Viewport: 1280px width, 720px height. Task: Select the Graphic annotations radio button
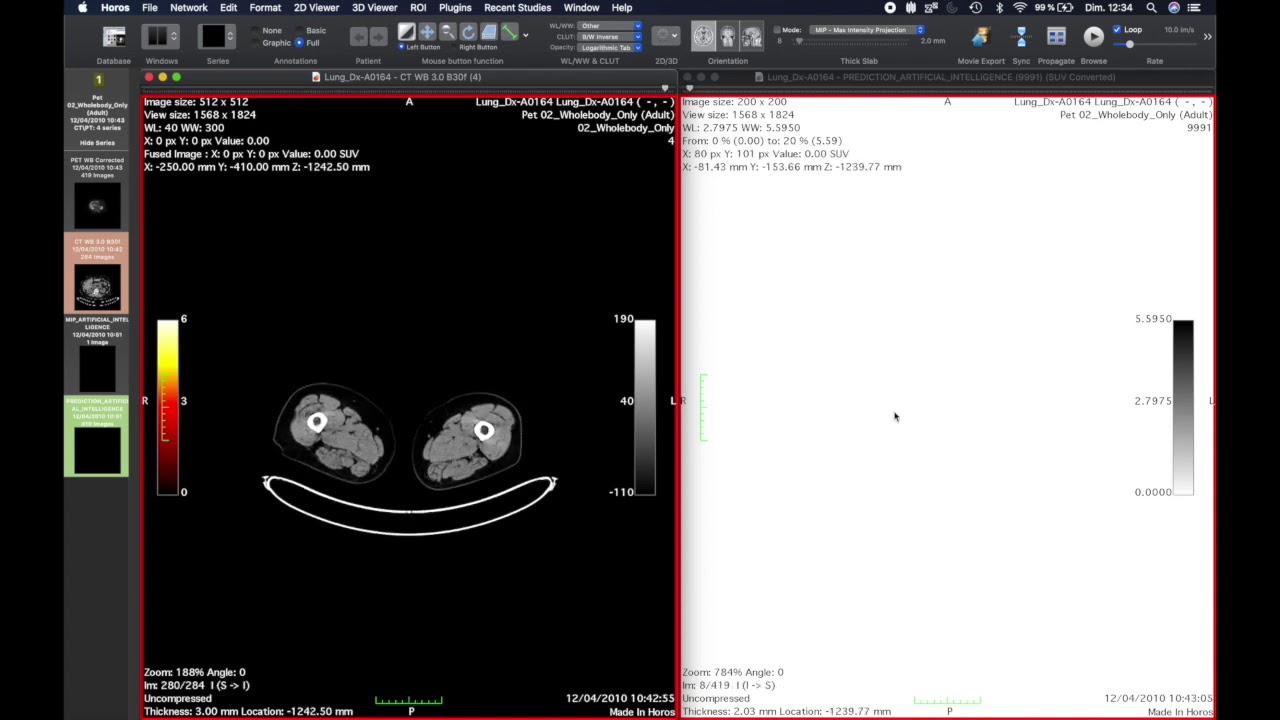point(254,43)
